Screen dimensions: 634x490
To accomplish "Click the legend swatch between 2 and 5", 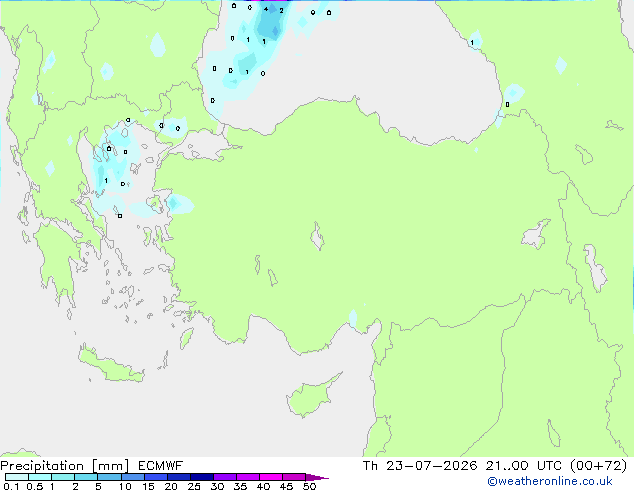I will (86, 477).
